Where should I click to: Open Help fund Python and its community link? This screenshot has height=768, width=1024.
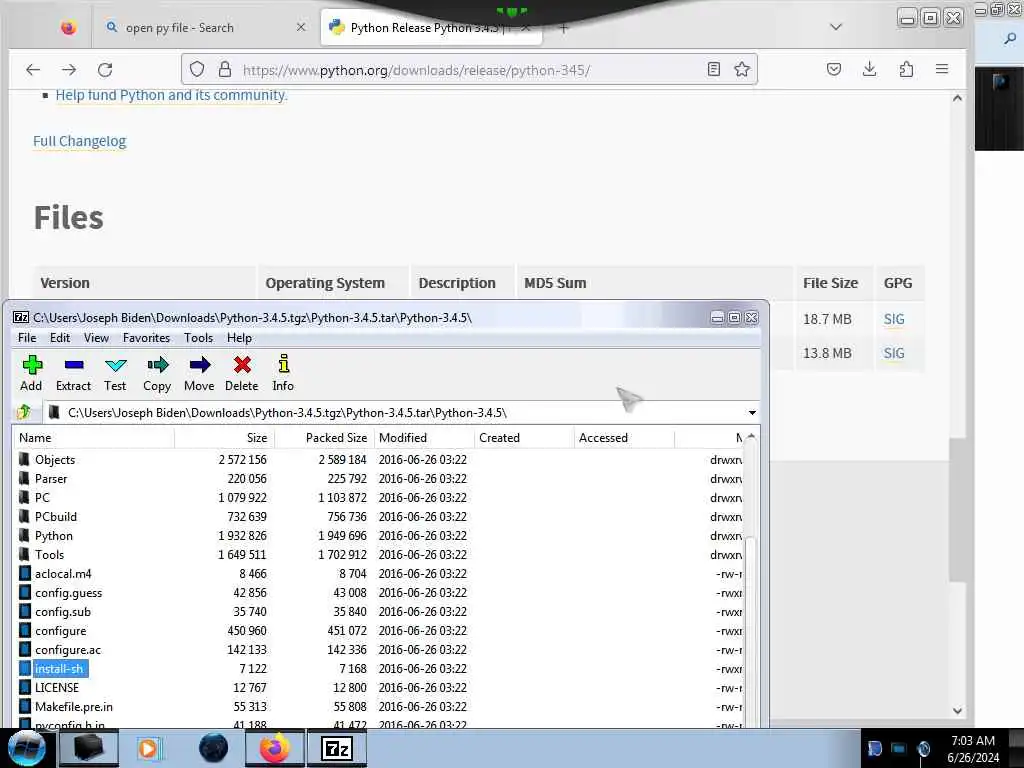pos(171,95)
